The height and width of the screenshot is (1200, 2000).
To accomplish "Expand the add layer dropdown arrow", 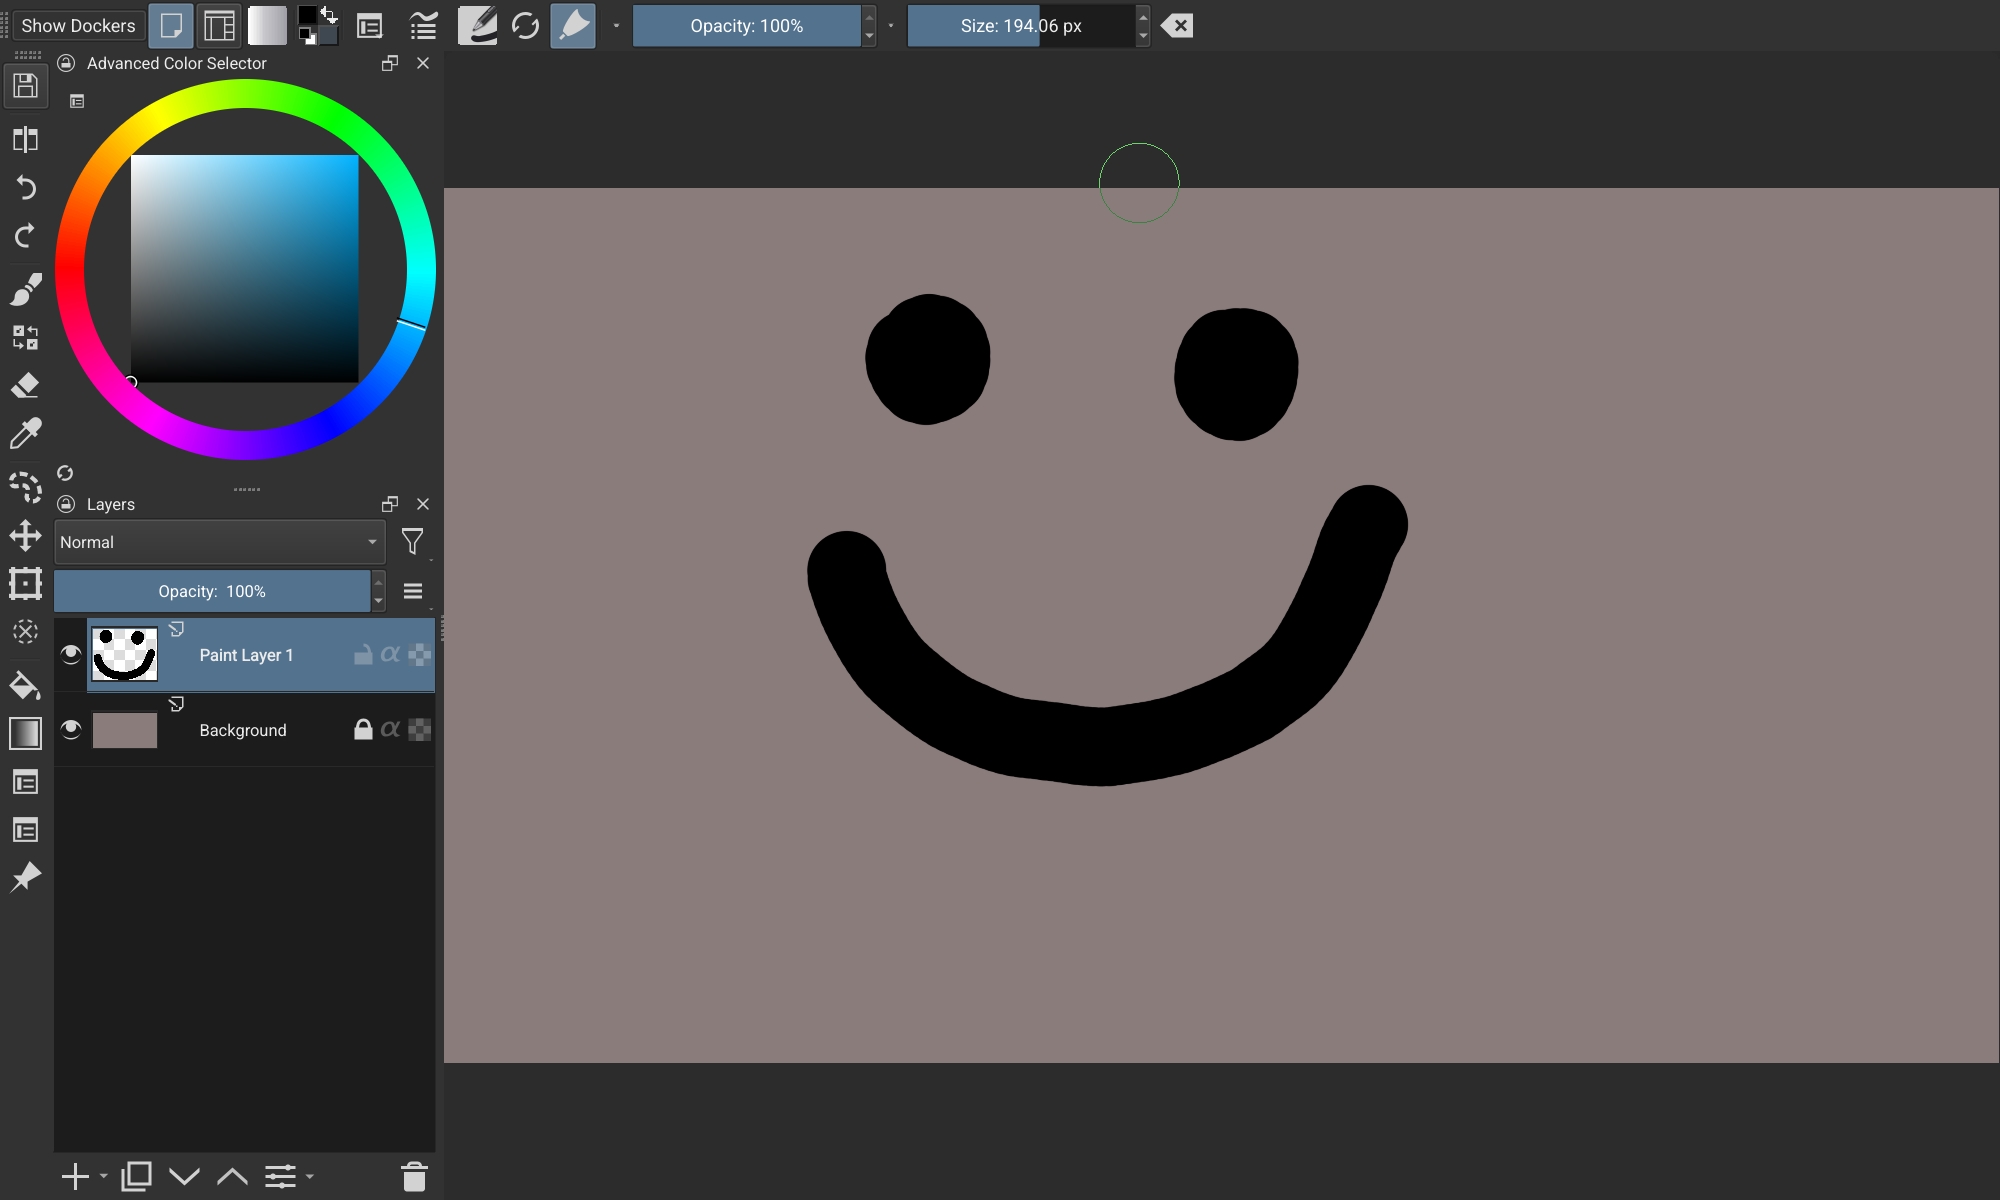I will pyautogui.click(x=104, y=1177).
